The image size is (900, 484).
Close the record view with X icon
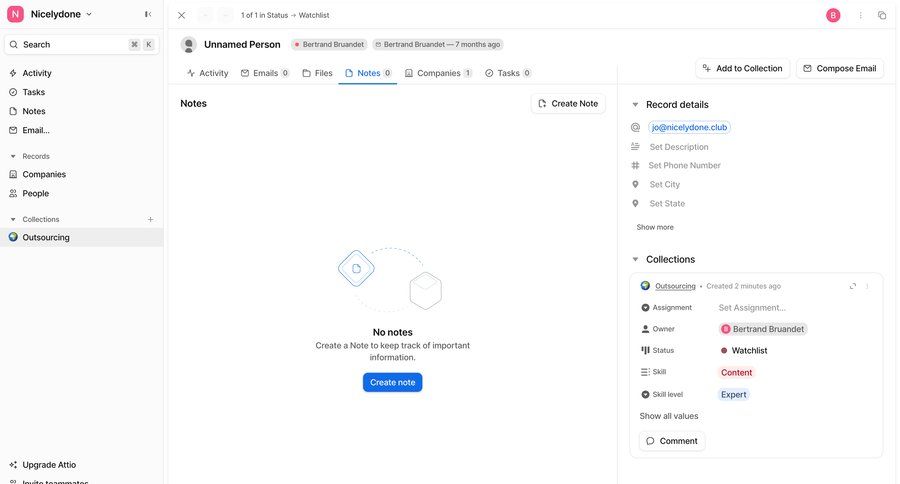pyautogui.click(x=181, y=15)
